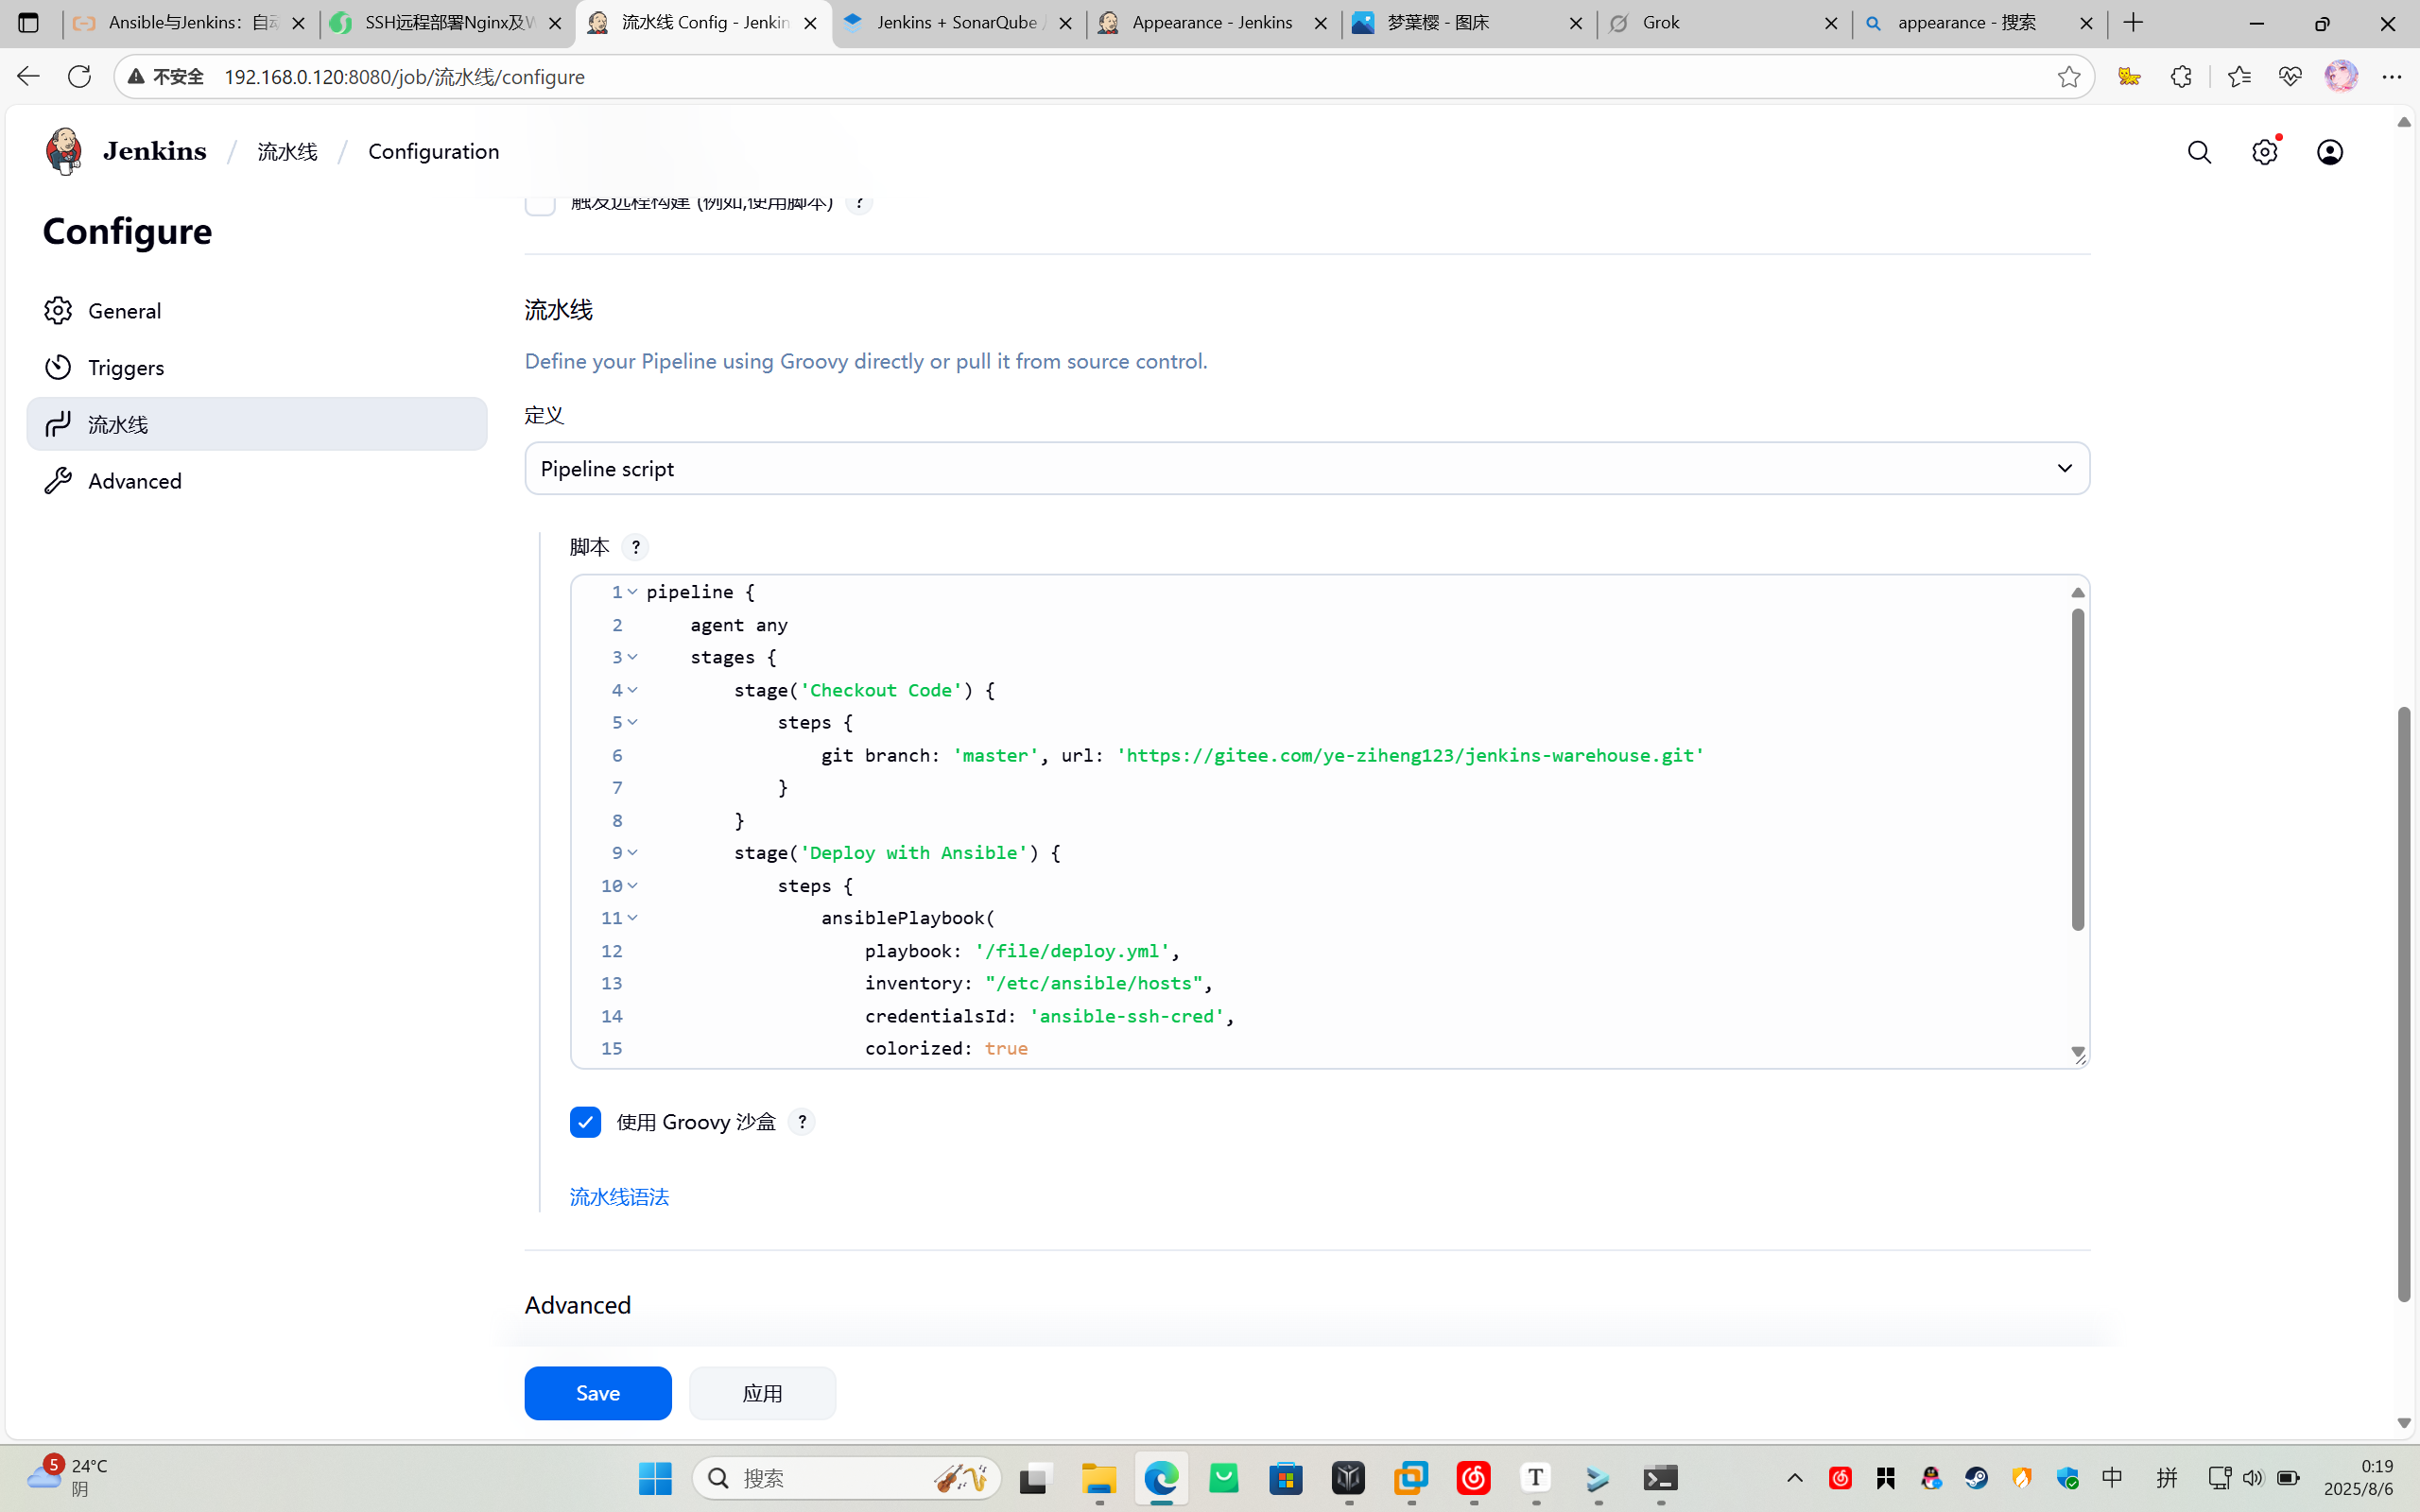Select Triggers in Configure sidebar
The height and width of the screenshot is (1512, 2420).
point(257,367)
